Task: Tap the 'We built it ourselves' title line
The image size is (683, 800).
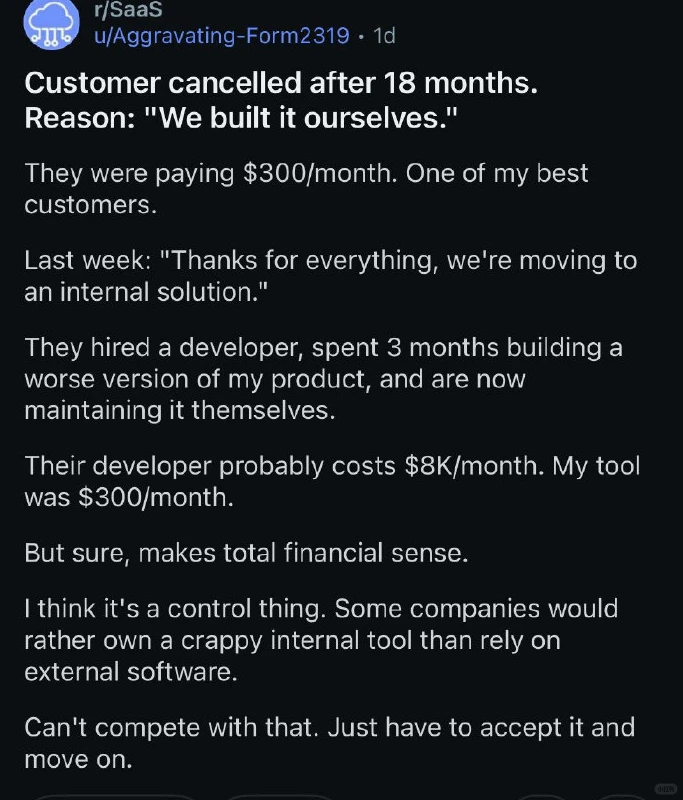Action: click(x=241, y=118)
